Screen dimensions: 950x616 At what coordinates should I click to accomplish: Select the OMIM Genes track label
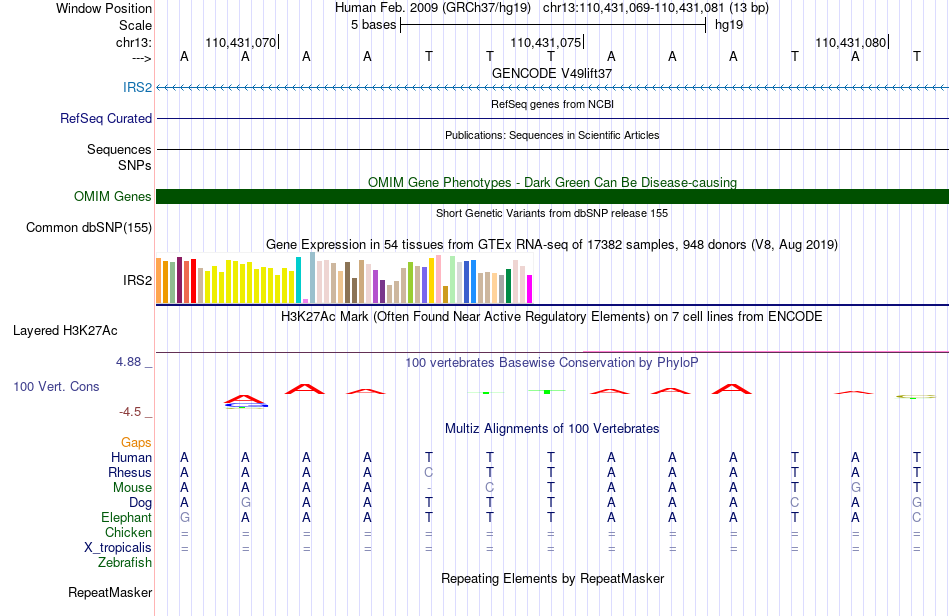(112, 196)
